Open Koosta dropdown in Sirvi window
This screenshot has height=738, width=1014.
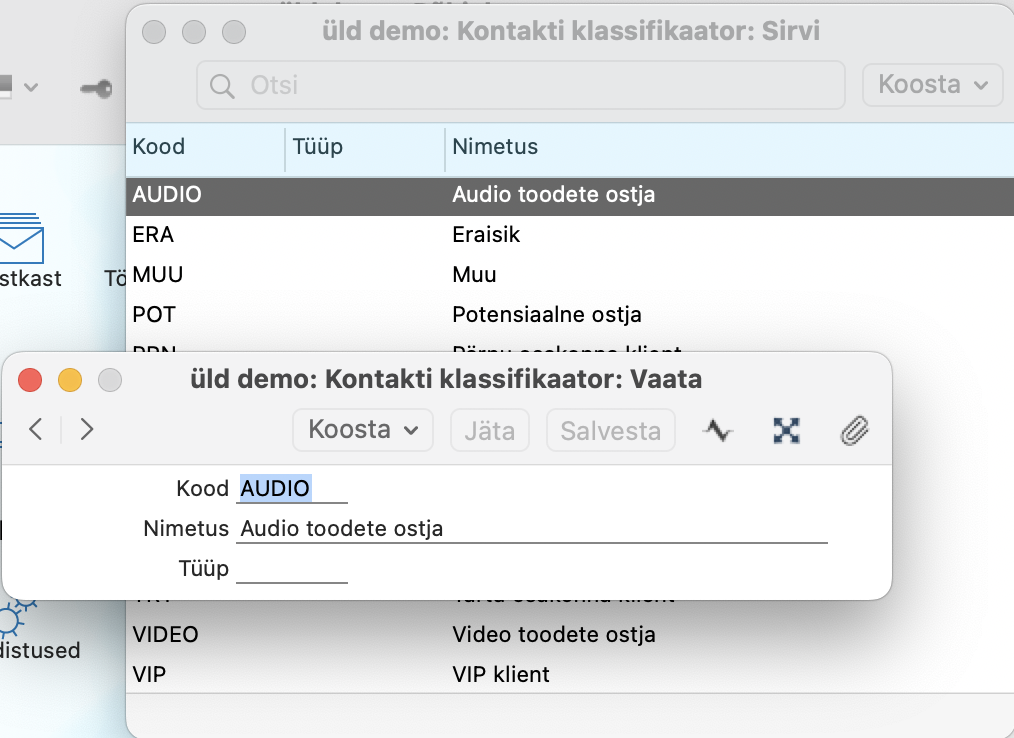click(932, 85)
